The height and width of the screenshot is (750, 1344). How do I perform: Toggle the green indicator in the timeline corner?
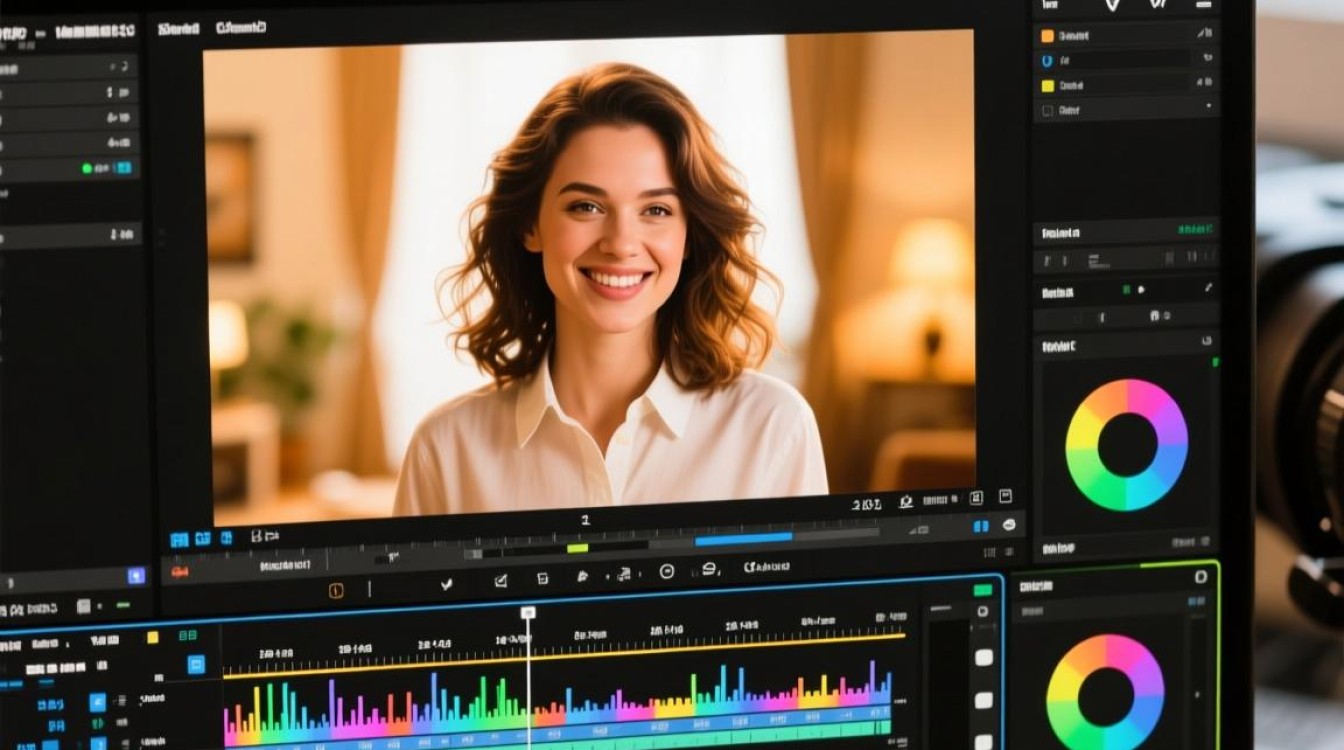pos(983,590)
